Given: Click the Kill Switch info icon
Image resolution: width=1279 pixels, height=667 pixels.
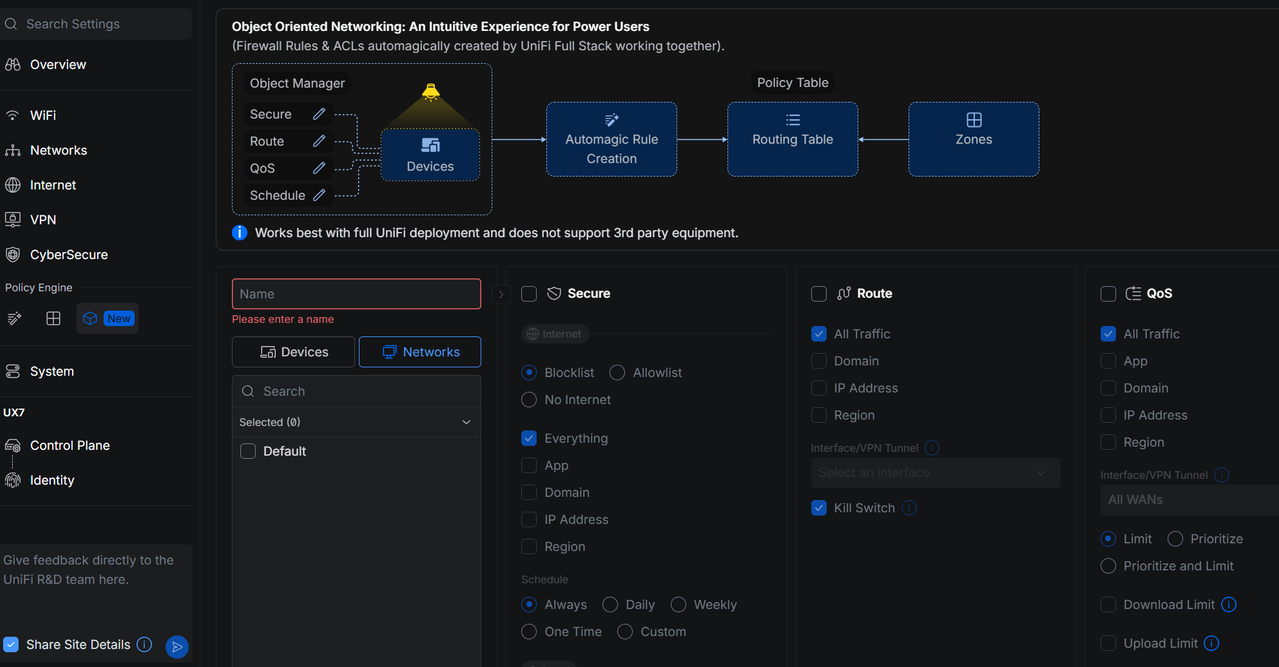Looking at the screenshot, I should point(909,508).
